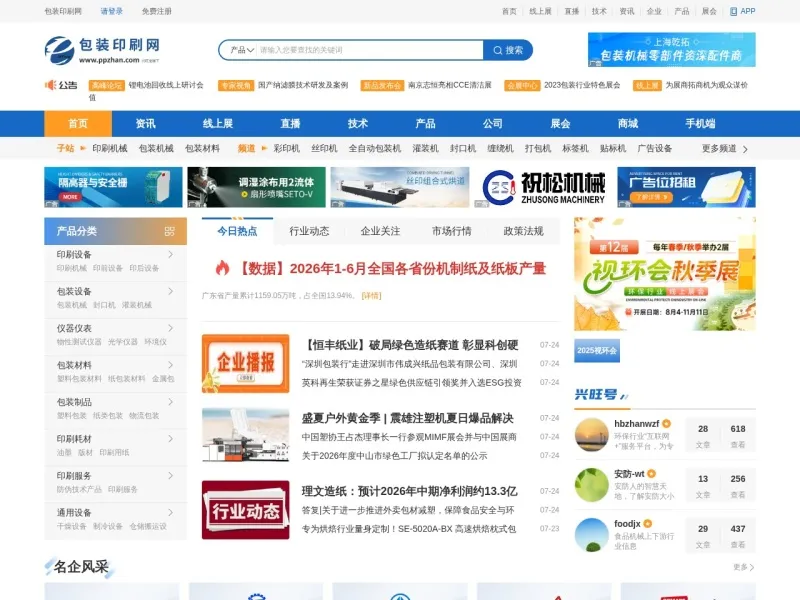800x600 pixels.
Task: Click the grid icon in 产品分类 header
Action: pos(170,231)
